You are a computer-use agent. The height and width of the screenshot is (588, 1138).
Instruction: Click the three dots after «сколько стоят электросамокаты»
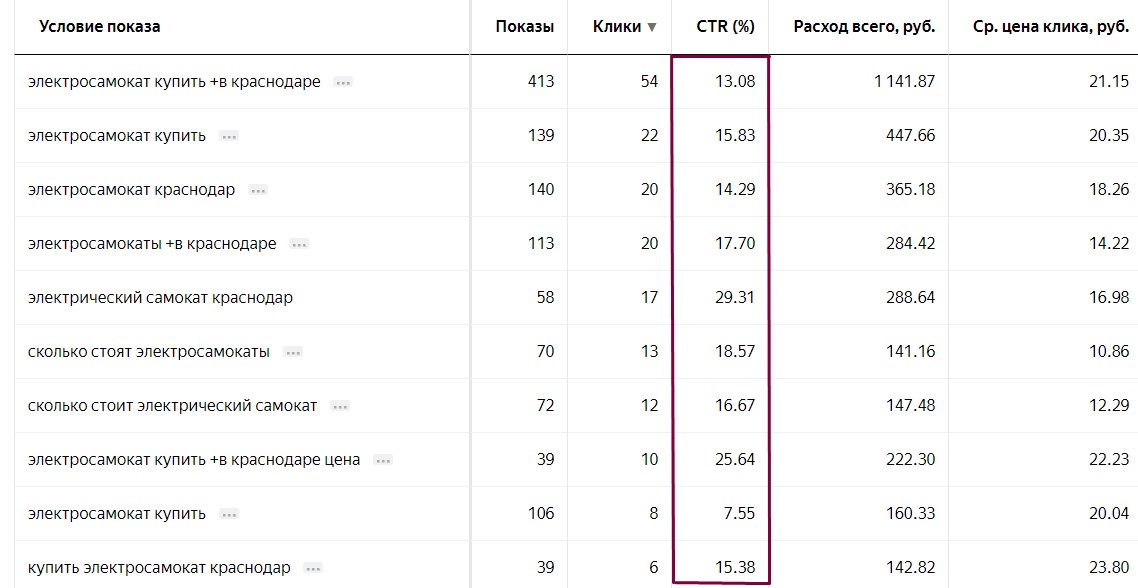pos(292,352)
